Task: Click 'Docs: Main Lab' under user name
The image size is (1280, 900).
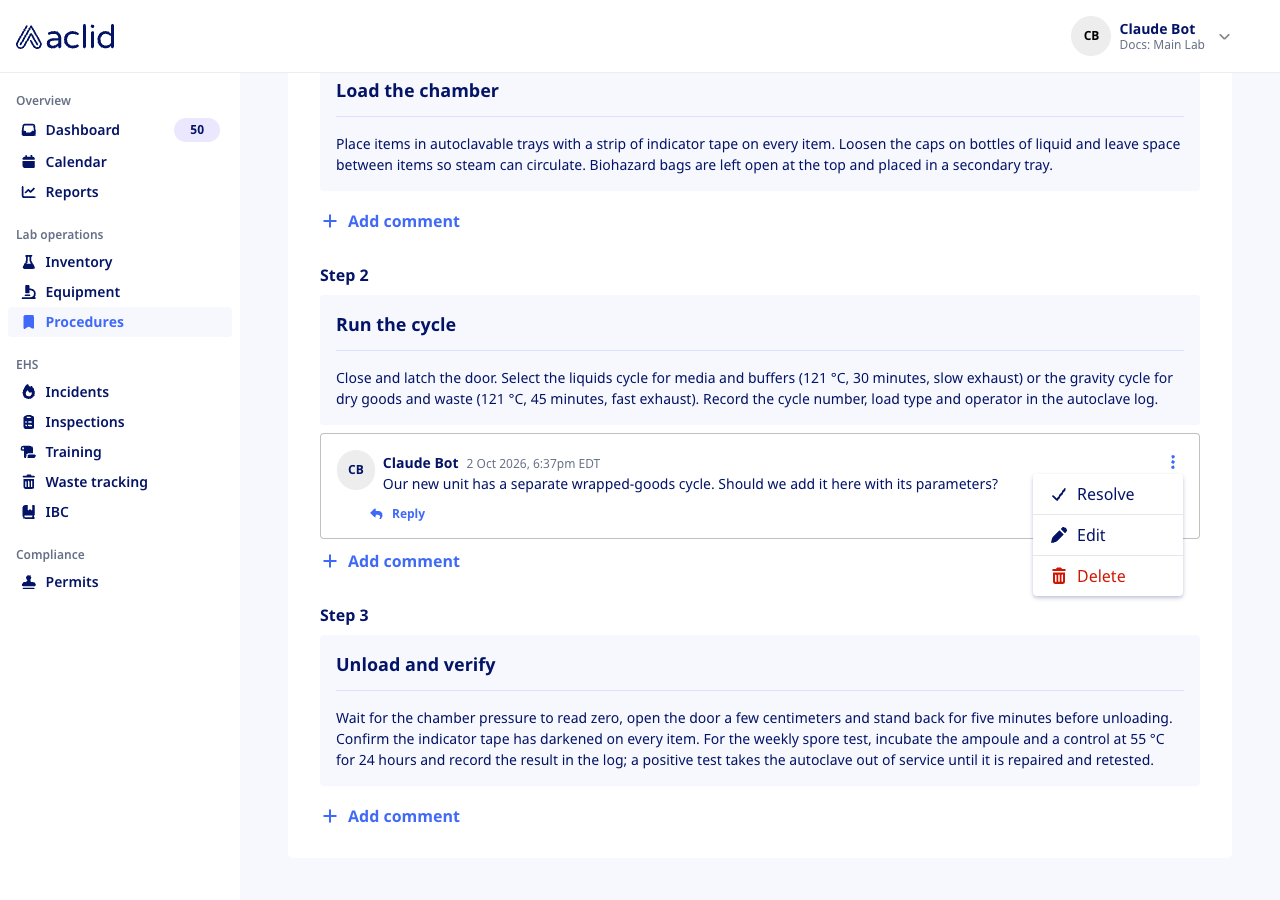Action: [1162, 45]
